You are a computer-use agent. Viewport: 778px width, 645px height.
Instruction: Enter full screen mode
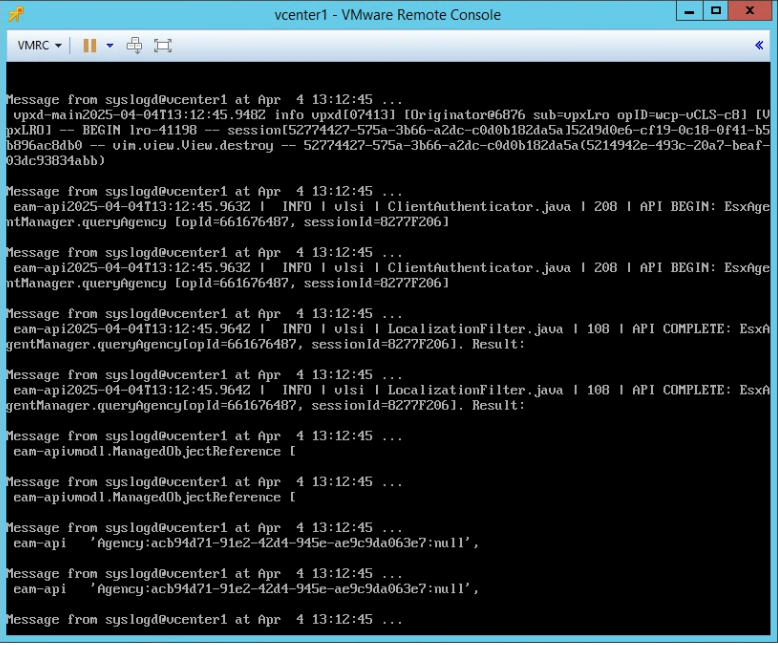pyautogui.click(x=163, y=46)
